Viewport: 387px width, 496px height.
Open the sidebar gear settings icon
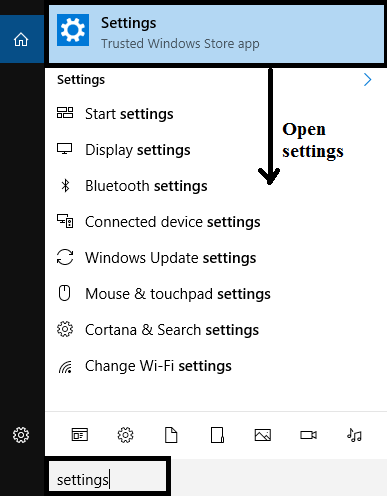click(x=21, y=435)
